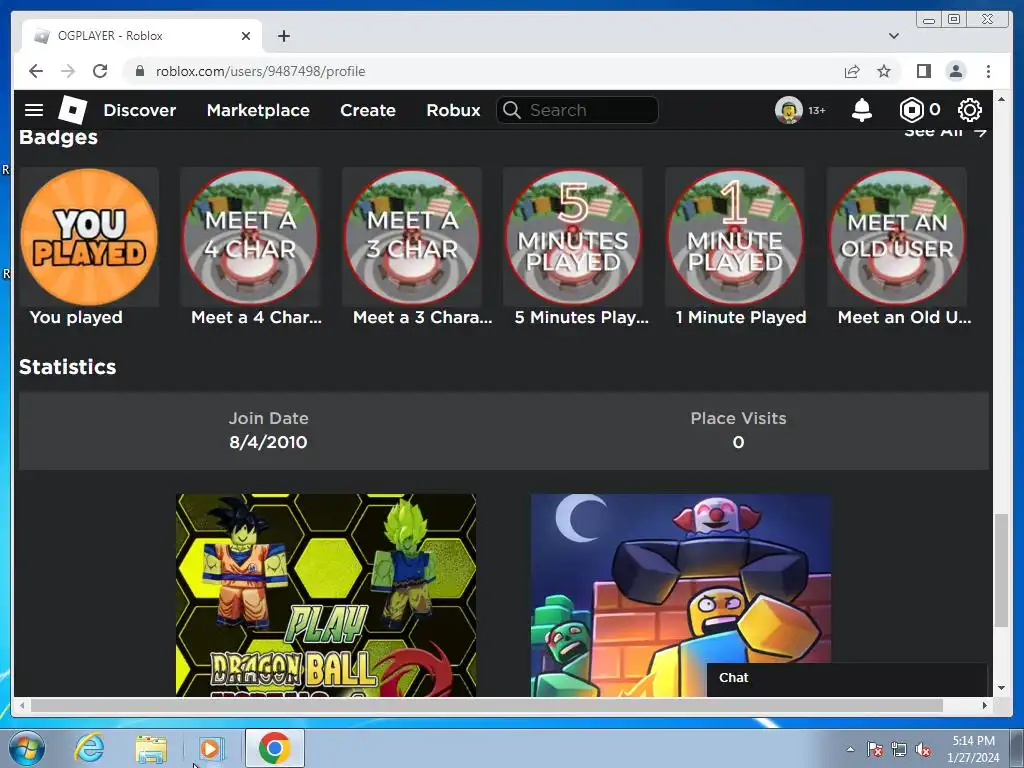
Task: Click the scroll down arrow
Action: coord(1001,688)
